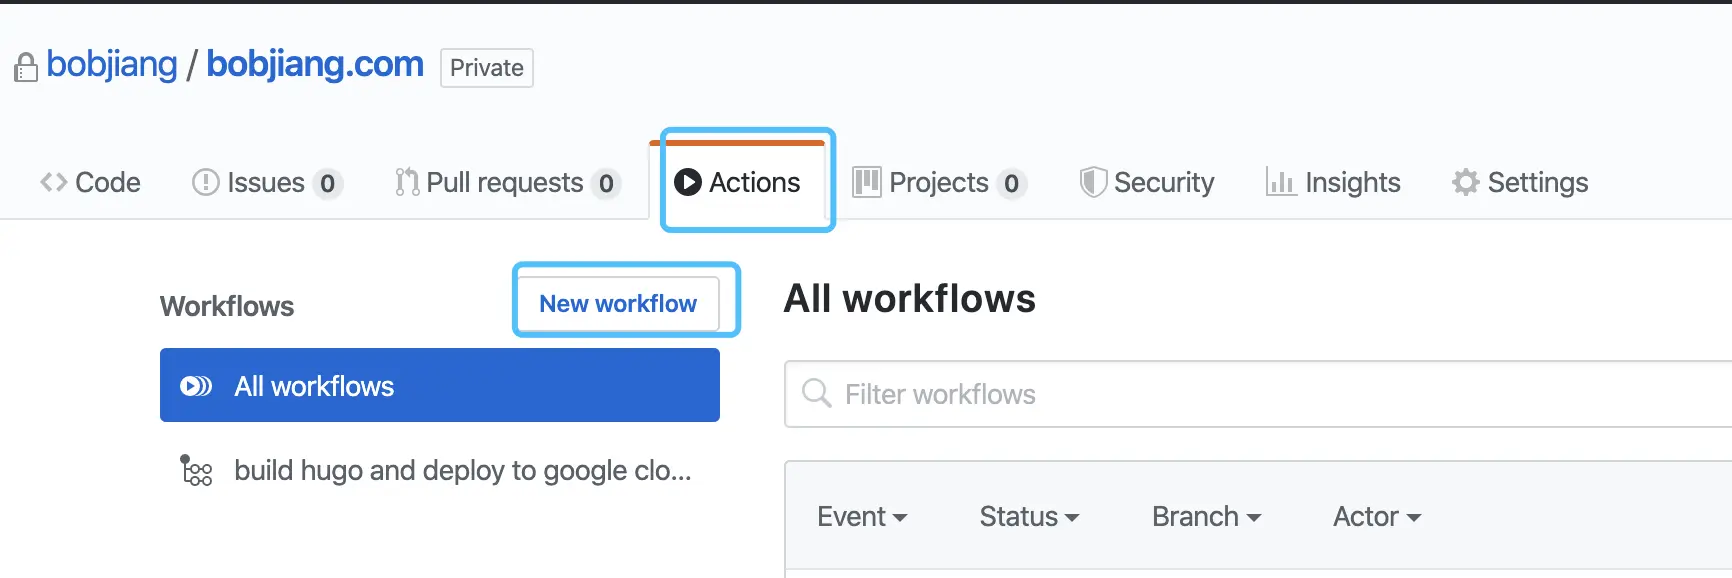Image resolution: width=1732 pixels, height=578 pixels.
Task: Open the Status filter dropdown
Action: [x=1029, y=516]
